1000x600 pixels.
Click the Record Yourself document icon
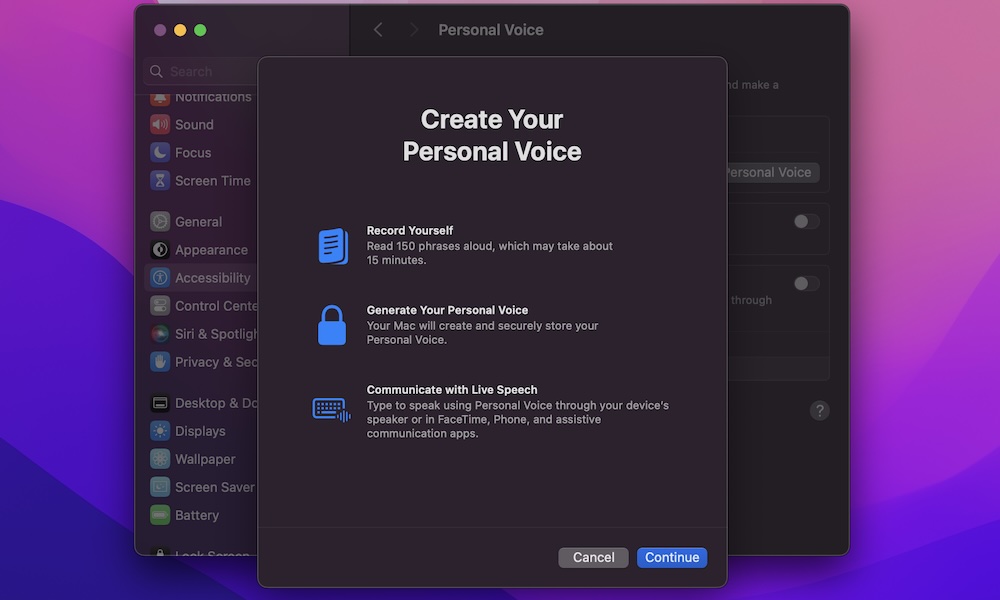coord(333,246)
